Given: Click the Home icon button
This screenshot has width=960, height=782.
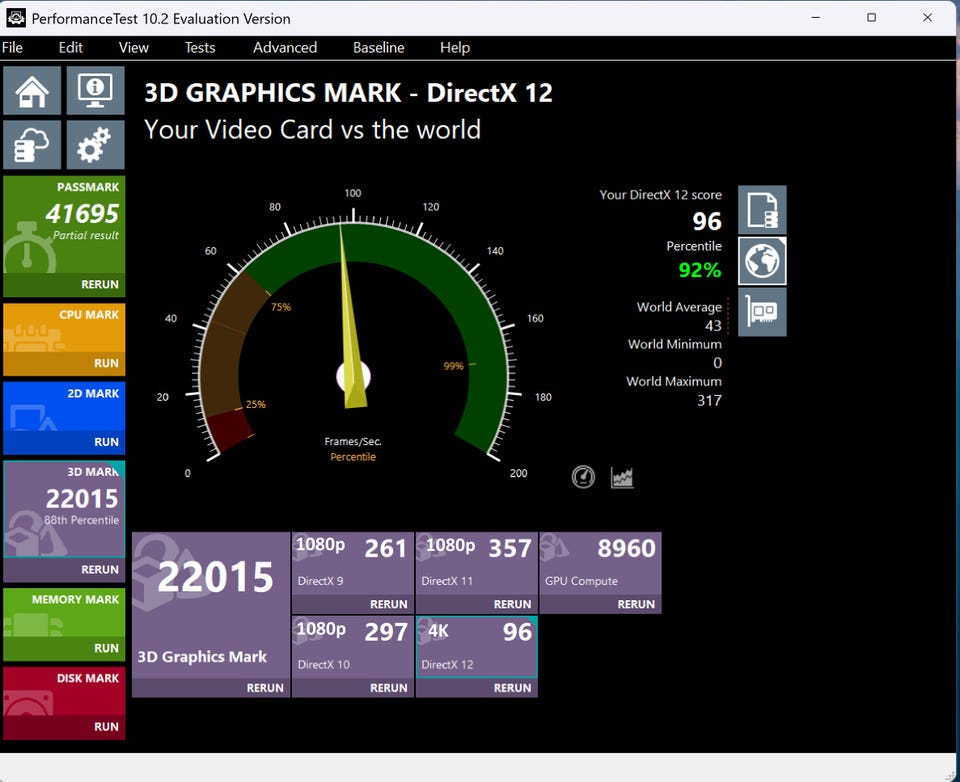Looking at the screenshot, I should 32,91.
